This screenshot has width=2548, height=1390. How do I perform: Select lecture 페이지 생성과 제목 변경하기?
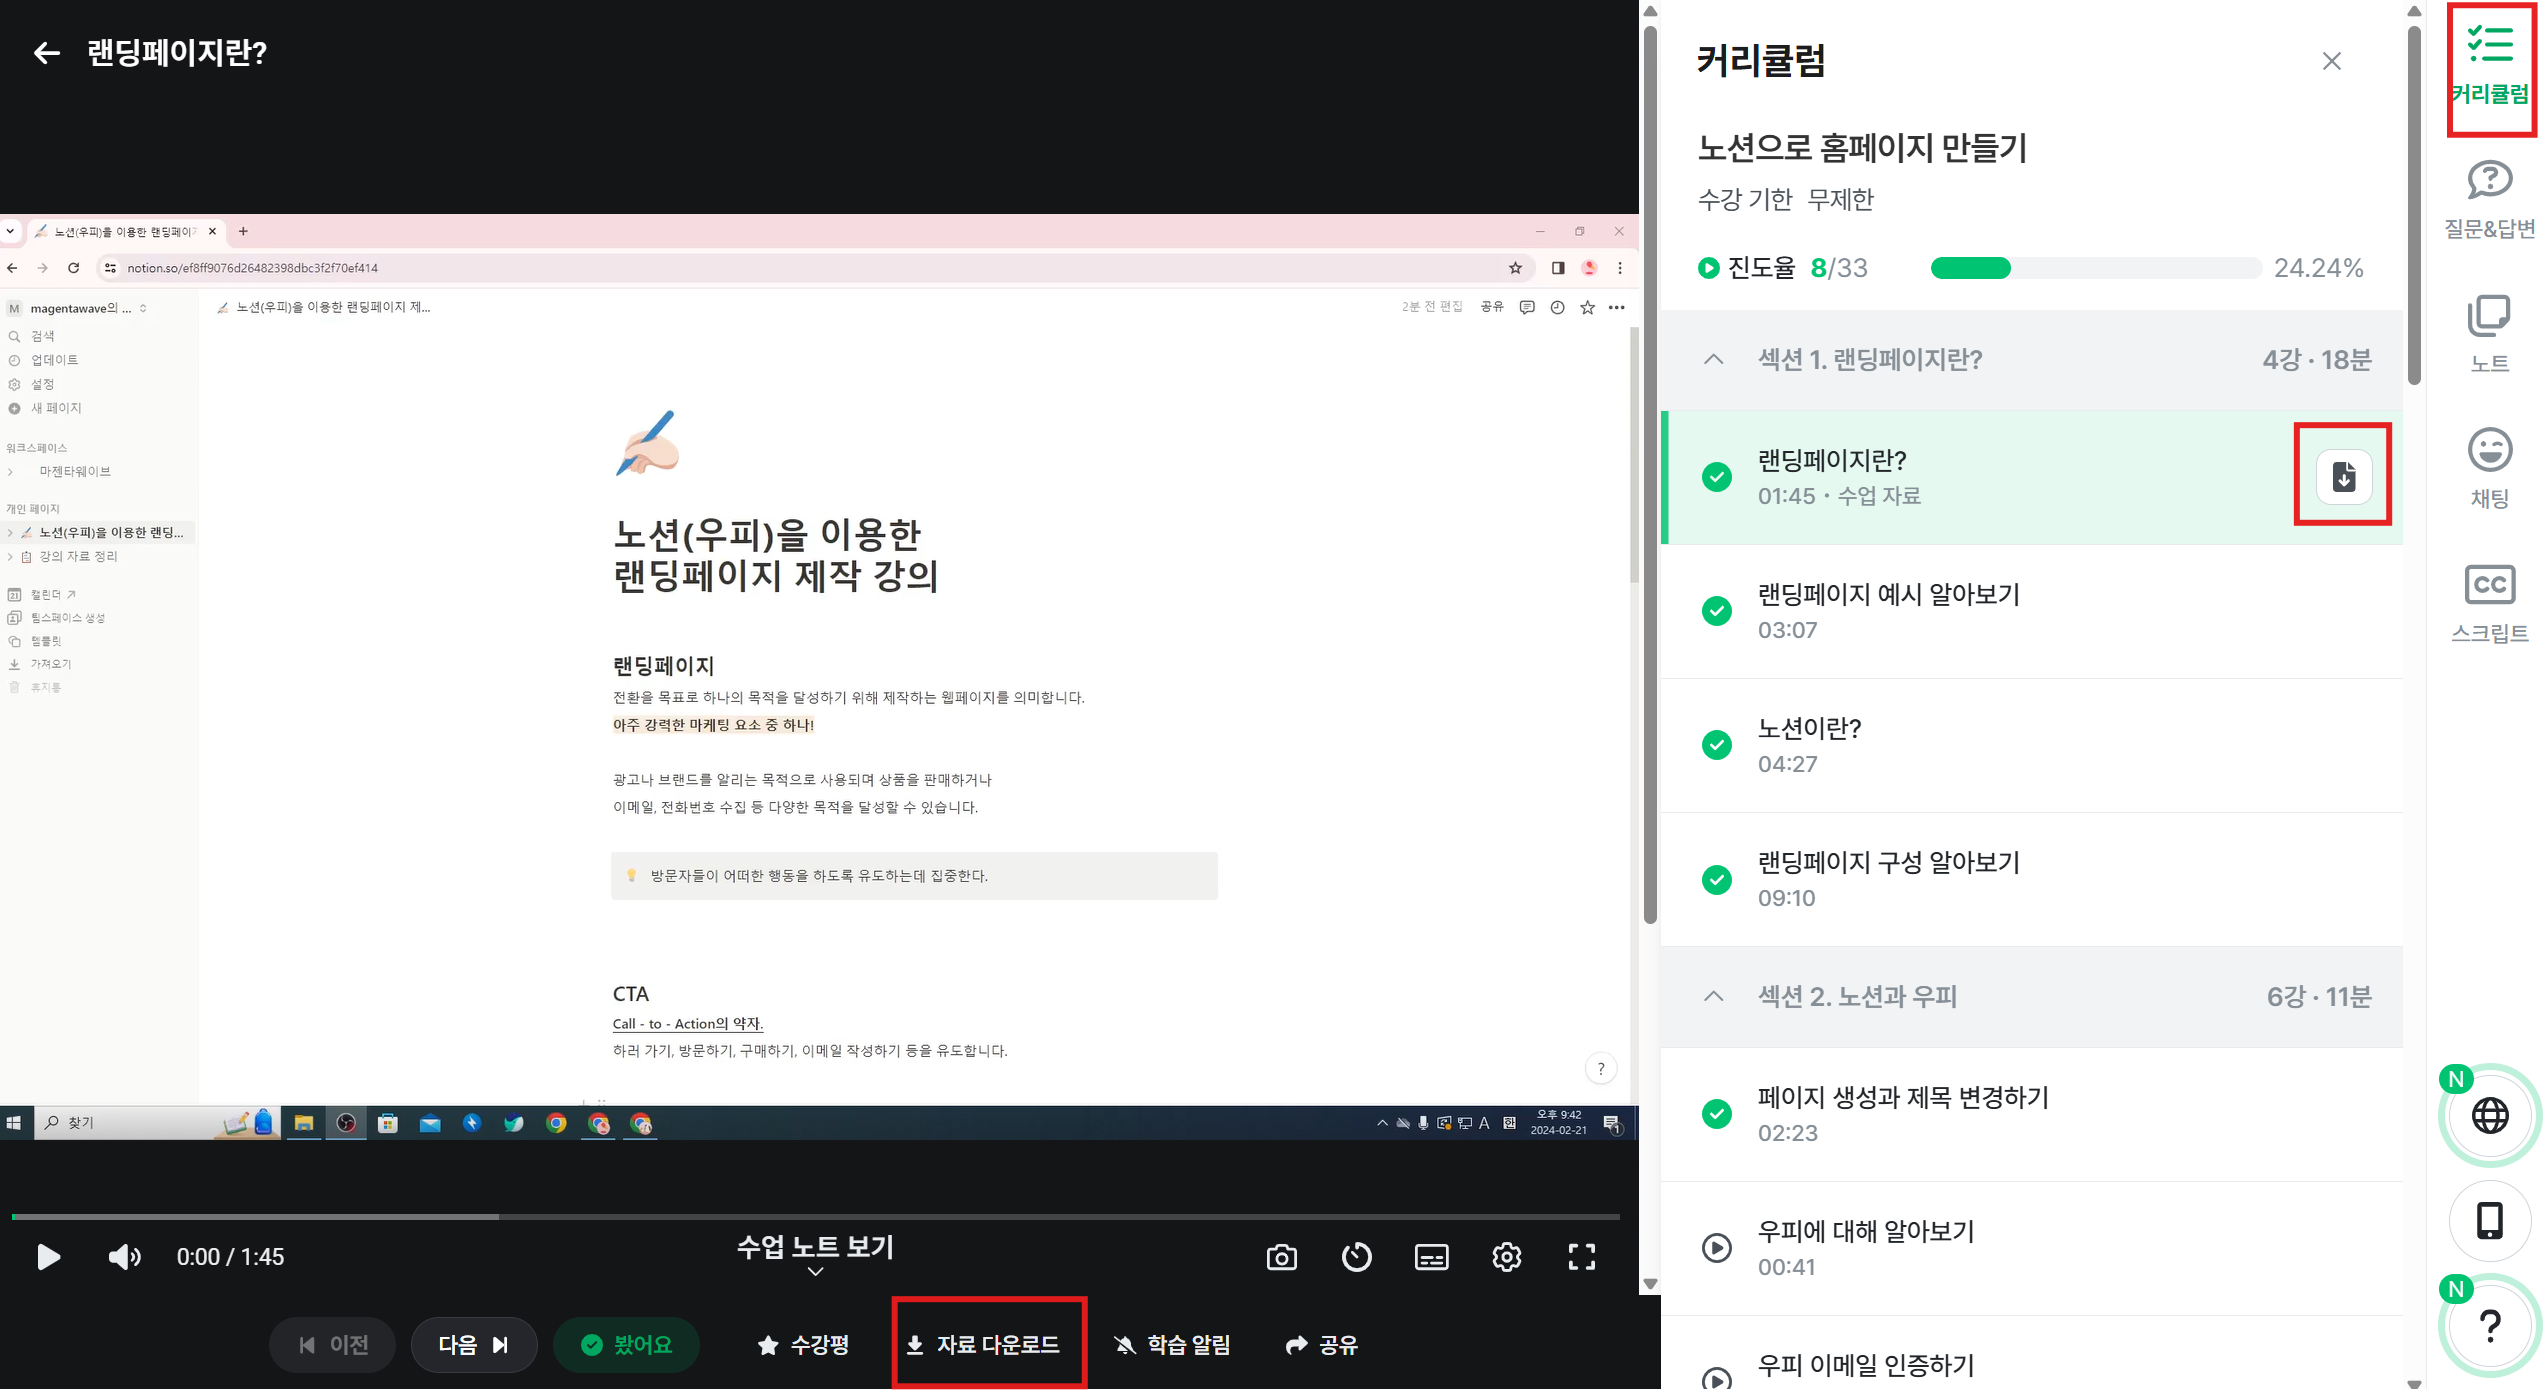tap(2032, 1114)
